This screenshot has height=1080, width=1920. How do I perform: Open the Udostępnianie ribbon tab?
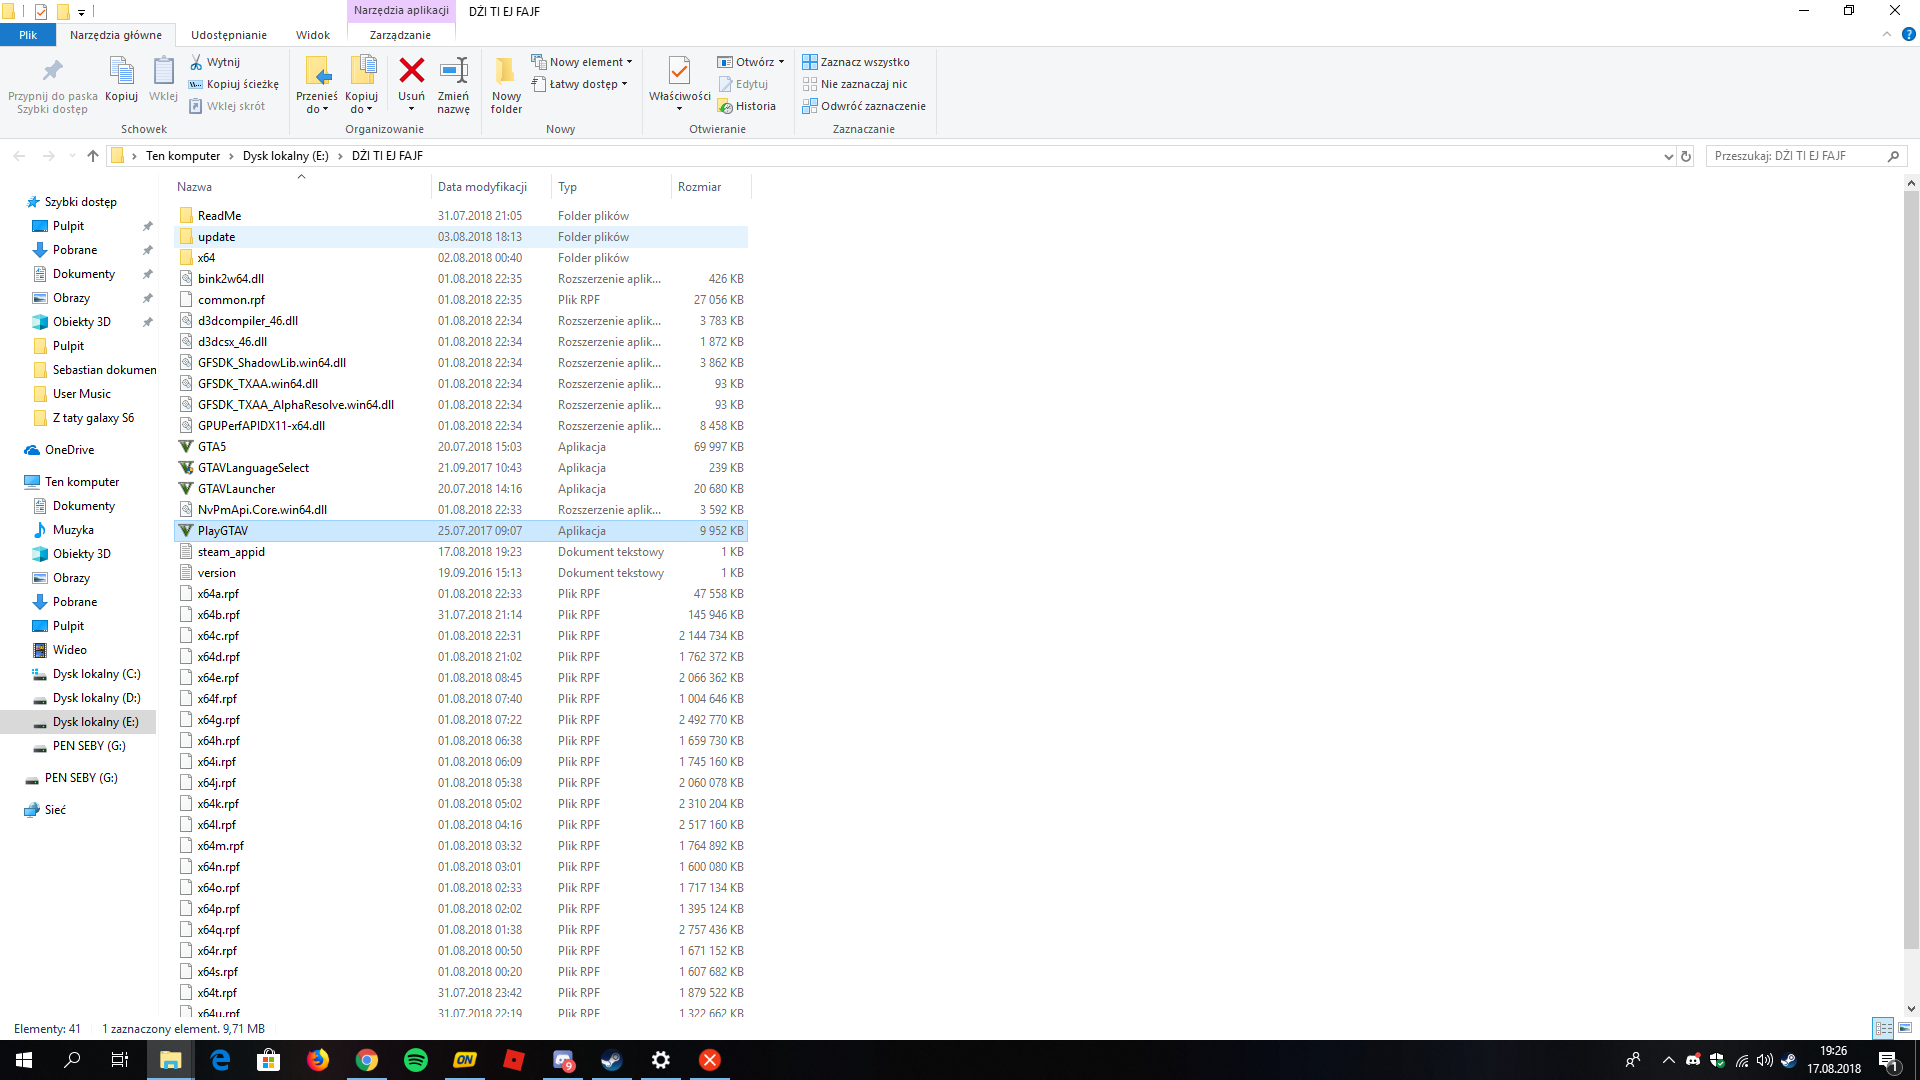[x=228, y=35]
